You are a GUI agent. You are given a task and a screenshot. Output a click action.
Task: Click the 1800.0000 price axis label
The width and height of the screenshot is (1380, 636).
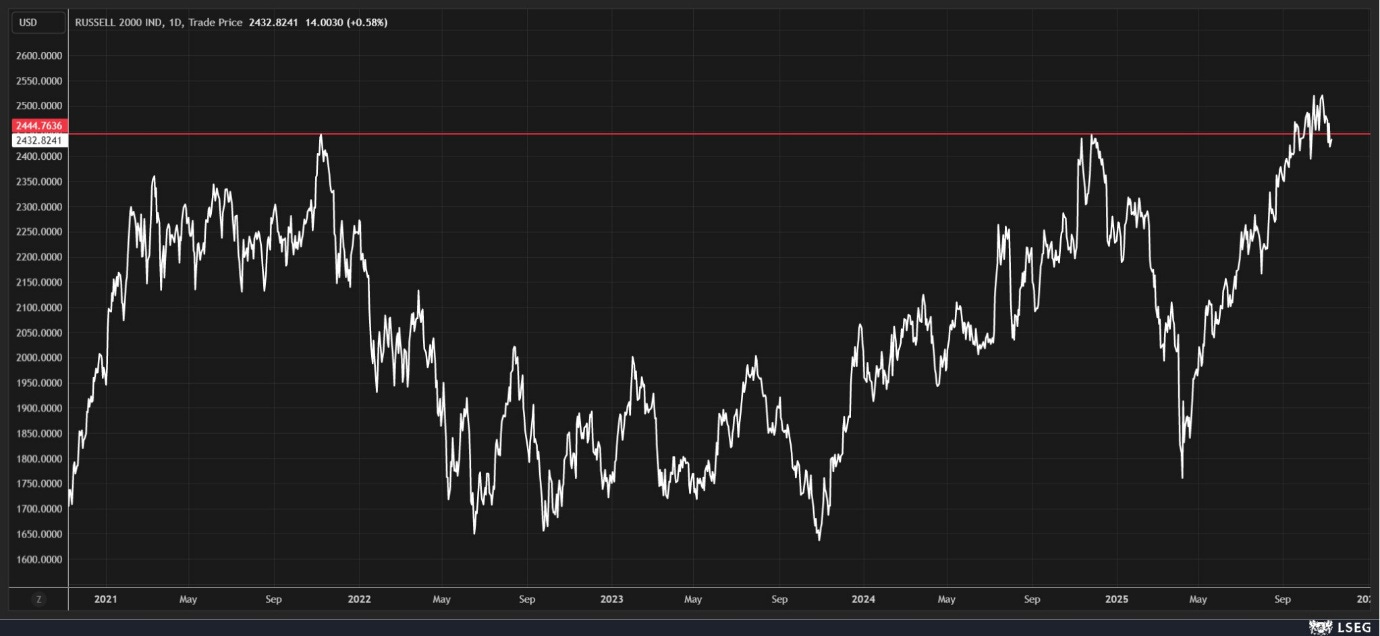40,459
